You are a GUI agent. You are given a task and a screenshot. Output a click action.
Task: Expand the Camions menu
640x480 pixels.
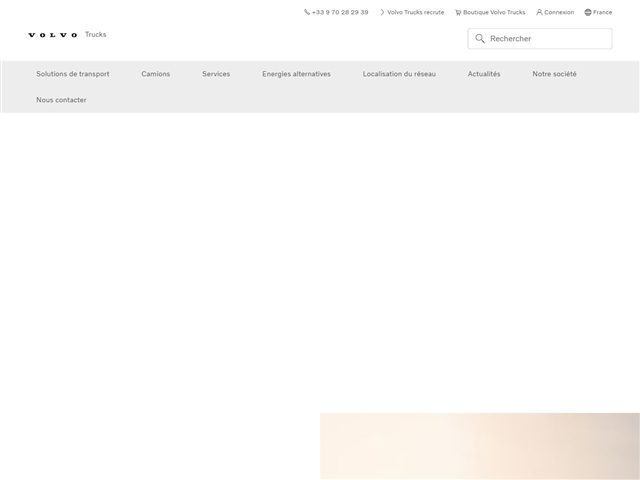point(156,74)
